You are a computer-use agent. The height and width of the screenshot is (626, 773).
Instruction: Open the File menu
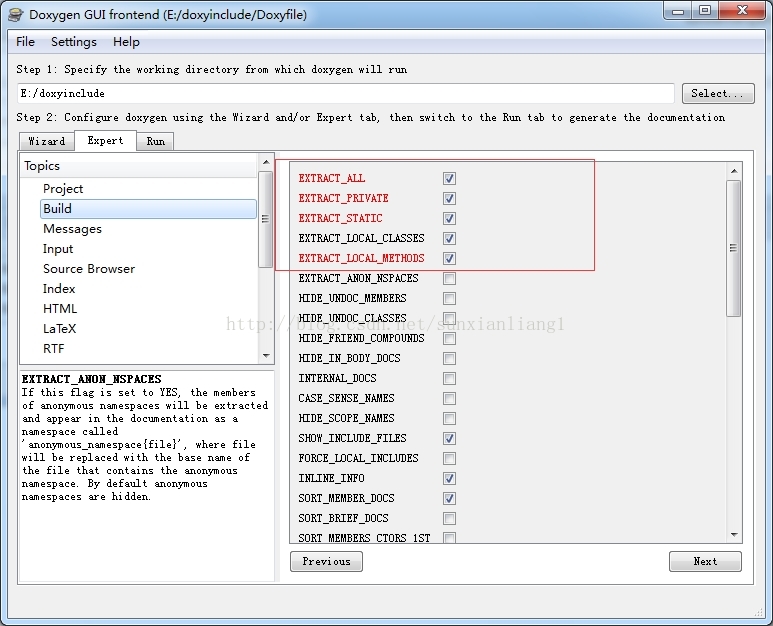[25, 42]
